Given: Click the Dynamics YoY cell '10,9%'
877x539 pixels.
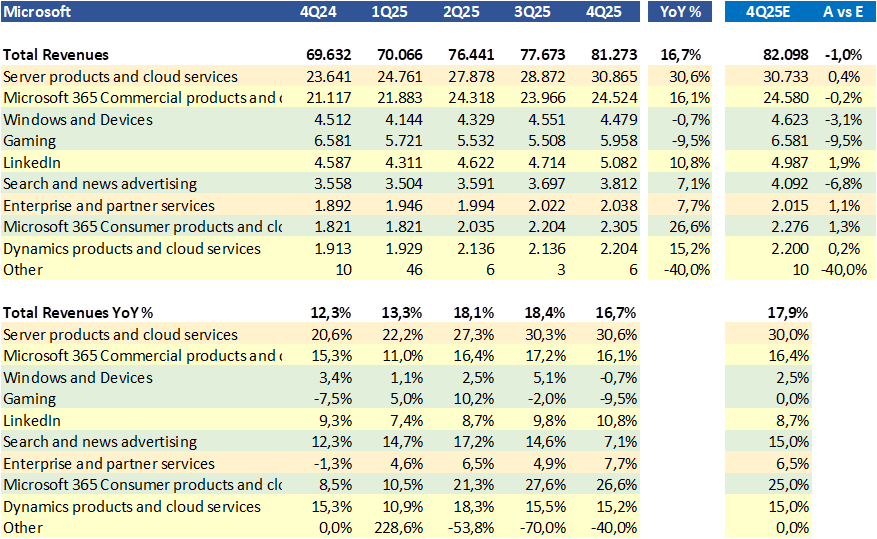Looking at the screenshot, I should (403, 507).
